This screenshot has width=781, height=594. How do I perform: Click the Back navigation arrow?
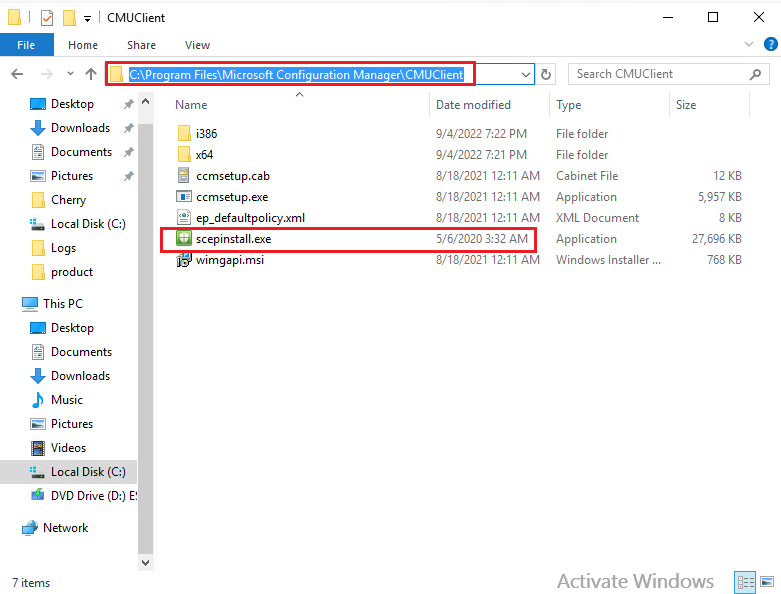coord(17,74)
